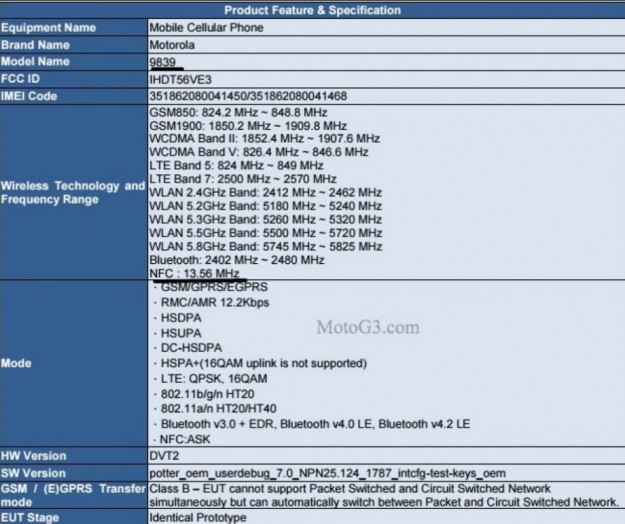The width and height of the screenshot is (625, 524).
Task: Click the Mode row label
Action: coord(18,362)
